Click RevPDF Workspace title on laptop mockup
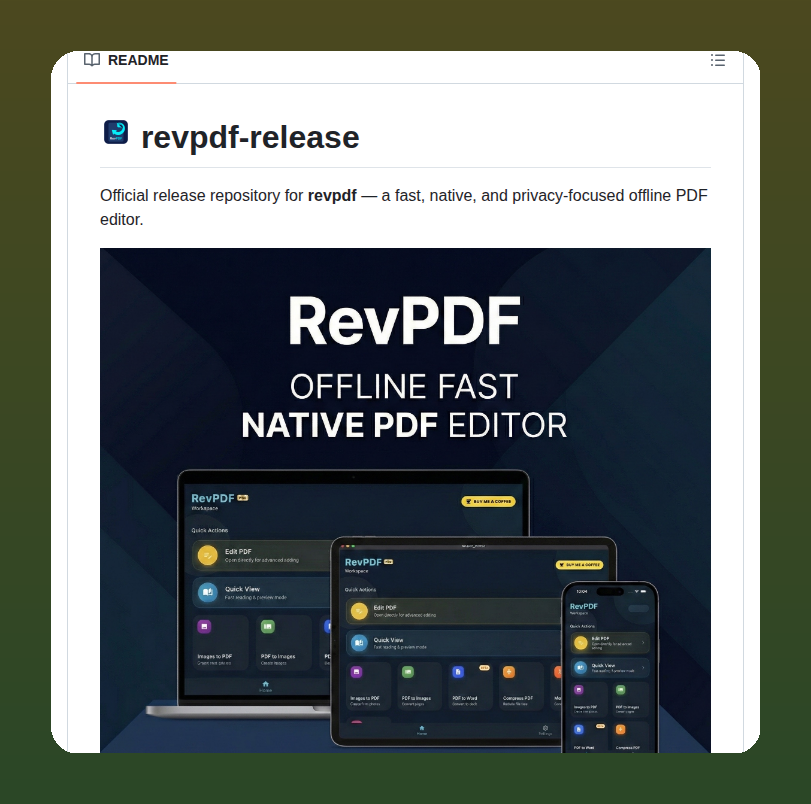 pos(220,501)
